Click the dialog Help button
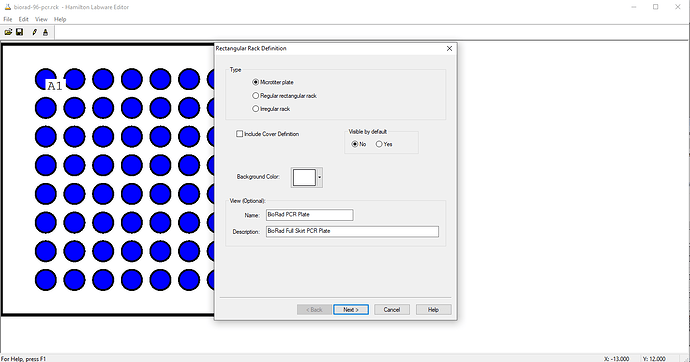Screen dimensions: 690x362 [433, 310]
